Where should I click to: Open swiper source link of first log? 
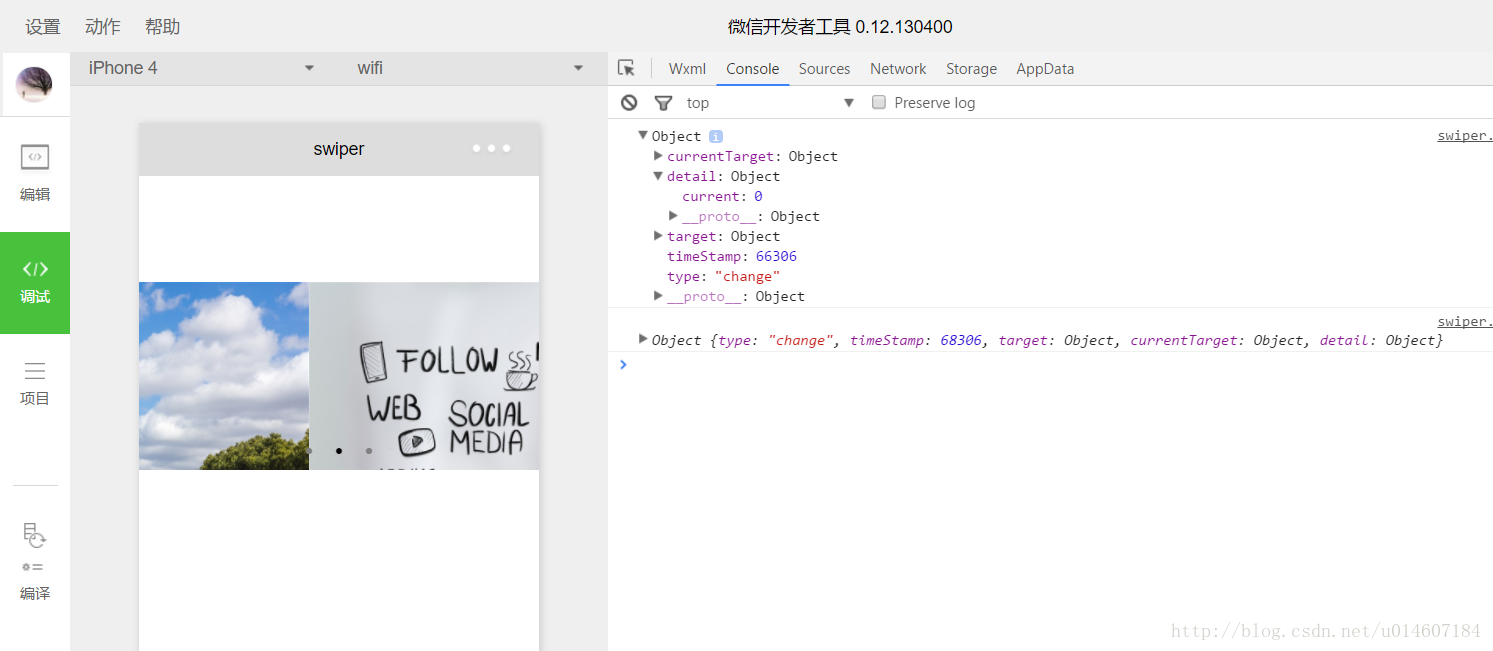1465,136
